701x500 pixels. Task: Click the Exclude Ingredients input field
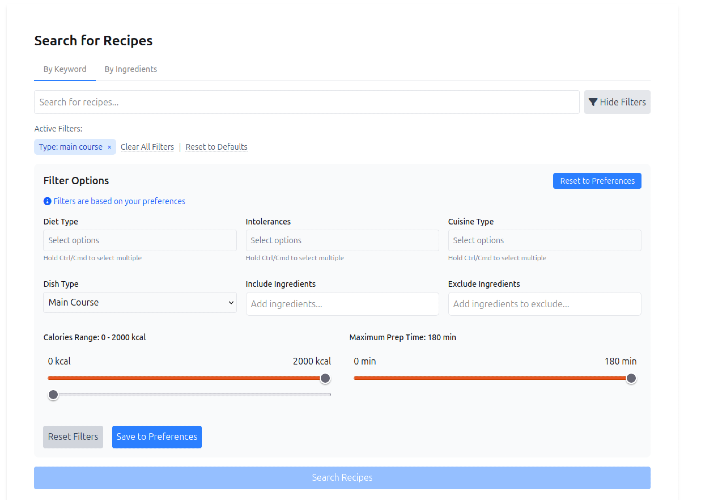(545, 304)
